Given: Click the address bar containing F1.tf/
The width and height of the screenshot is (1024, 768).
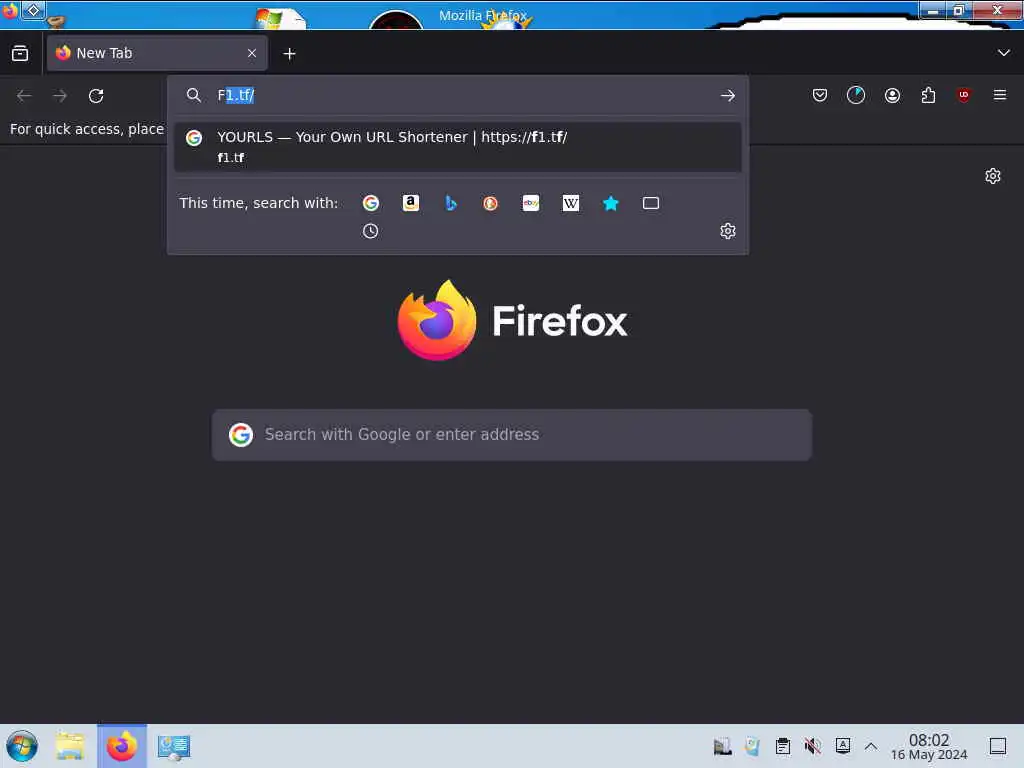Looking at the screenshot, I should [x=460, y=95].
